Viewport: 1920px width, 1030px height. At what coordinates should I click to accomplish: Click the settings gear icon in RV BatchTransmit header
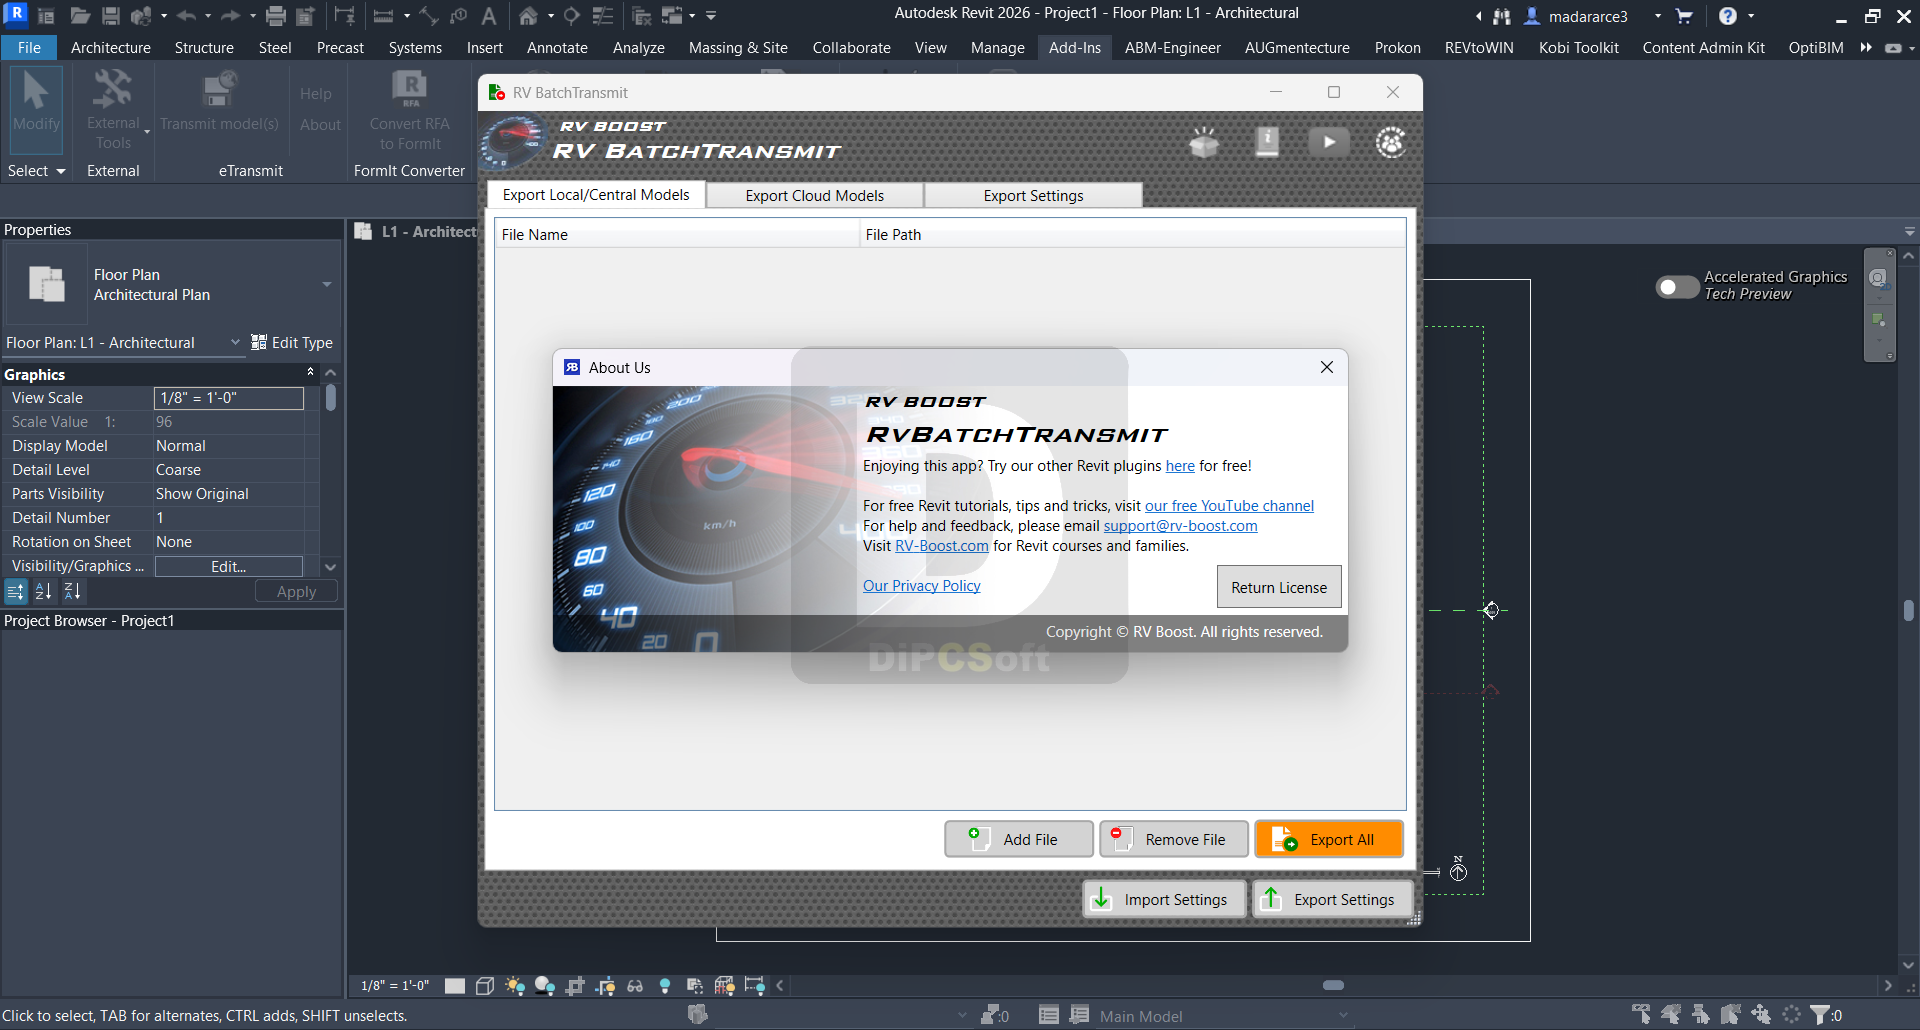click(x=1391, y=142)
